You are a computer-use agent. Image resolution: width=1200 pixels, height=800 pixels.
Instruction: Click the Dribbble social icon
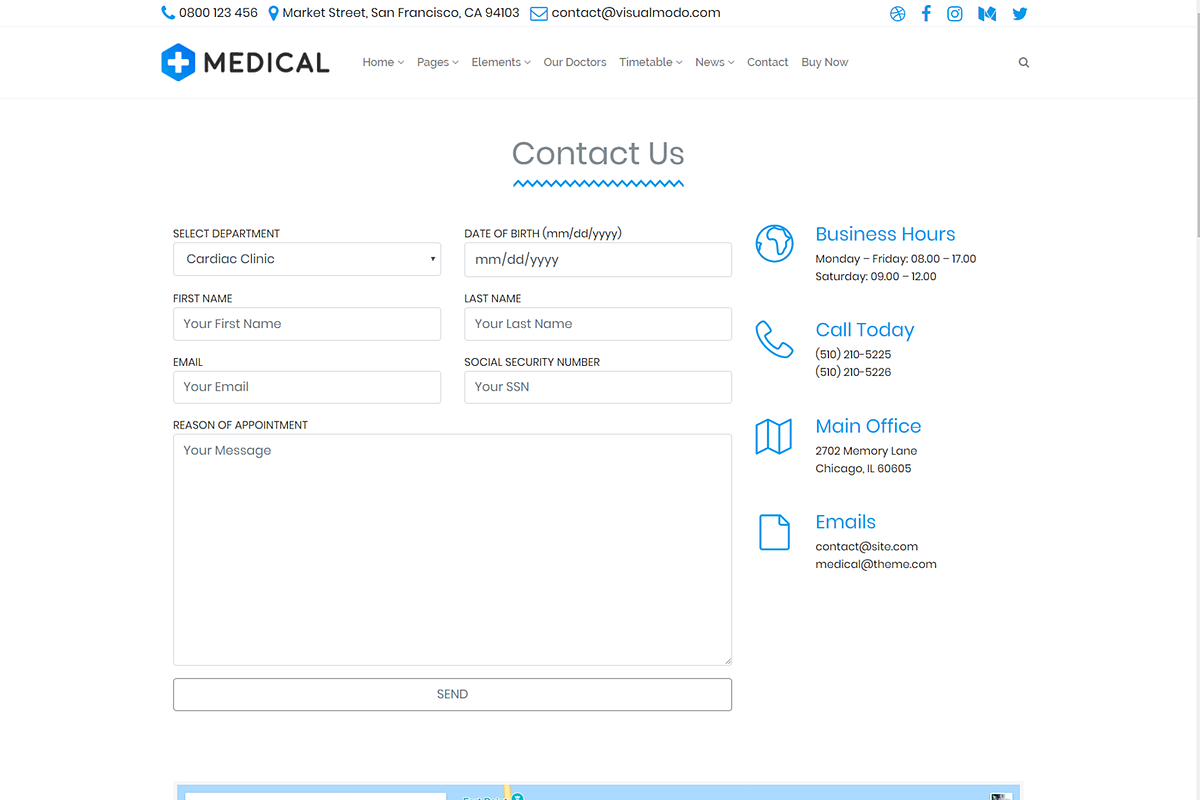(897, 14)
